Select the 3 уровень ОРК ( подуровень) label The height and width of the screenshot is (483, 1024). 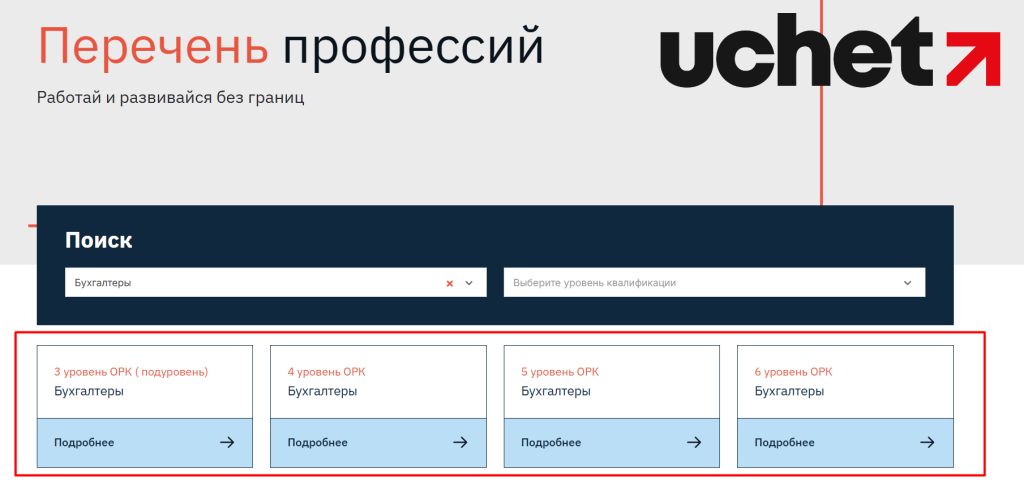tap(131, 372)
